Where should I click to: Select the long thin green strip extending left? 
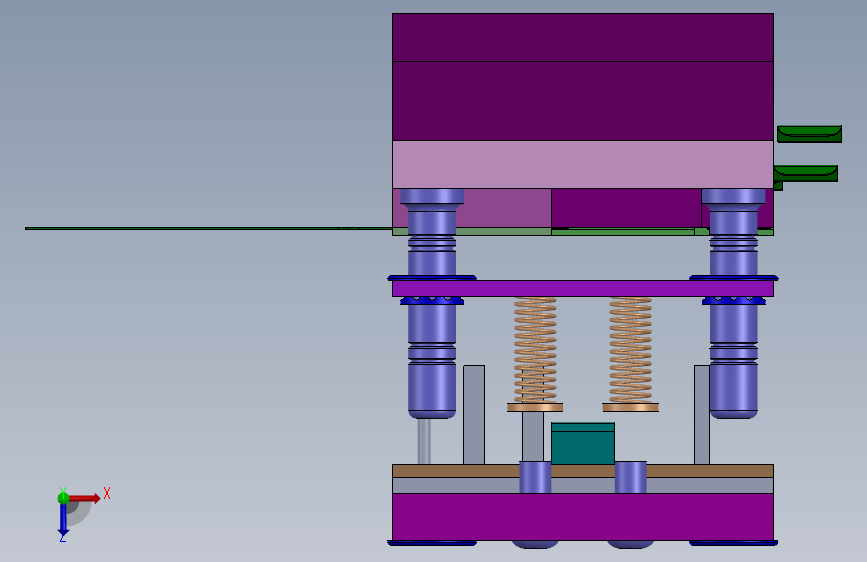coord(208,228)
